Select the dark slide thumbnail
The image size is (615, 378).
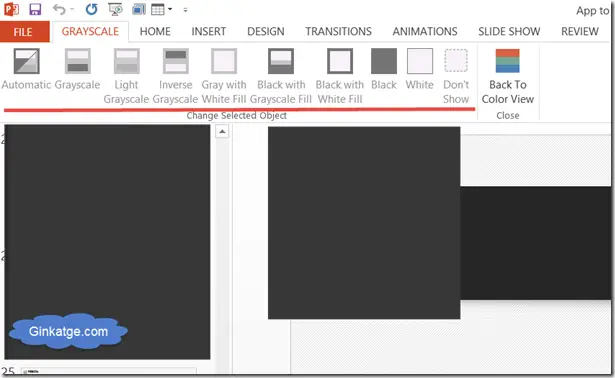(x=107, y=242)
